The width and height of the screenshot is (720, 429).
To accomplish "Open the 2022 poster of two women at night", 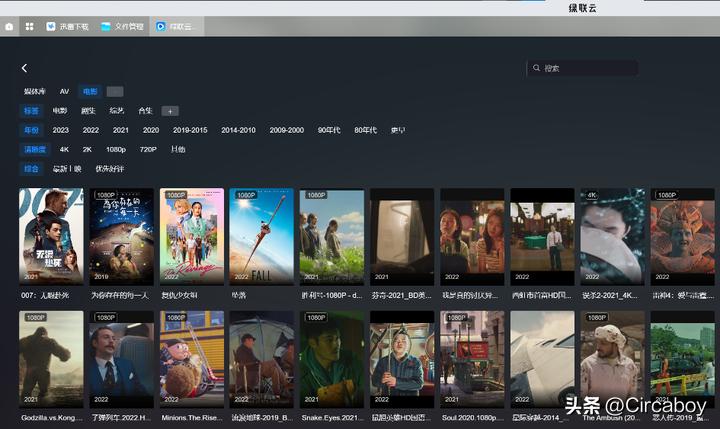I will pyautogui.click(x=472, y=237).
